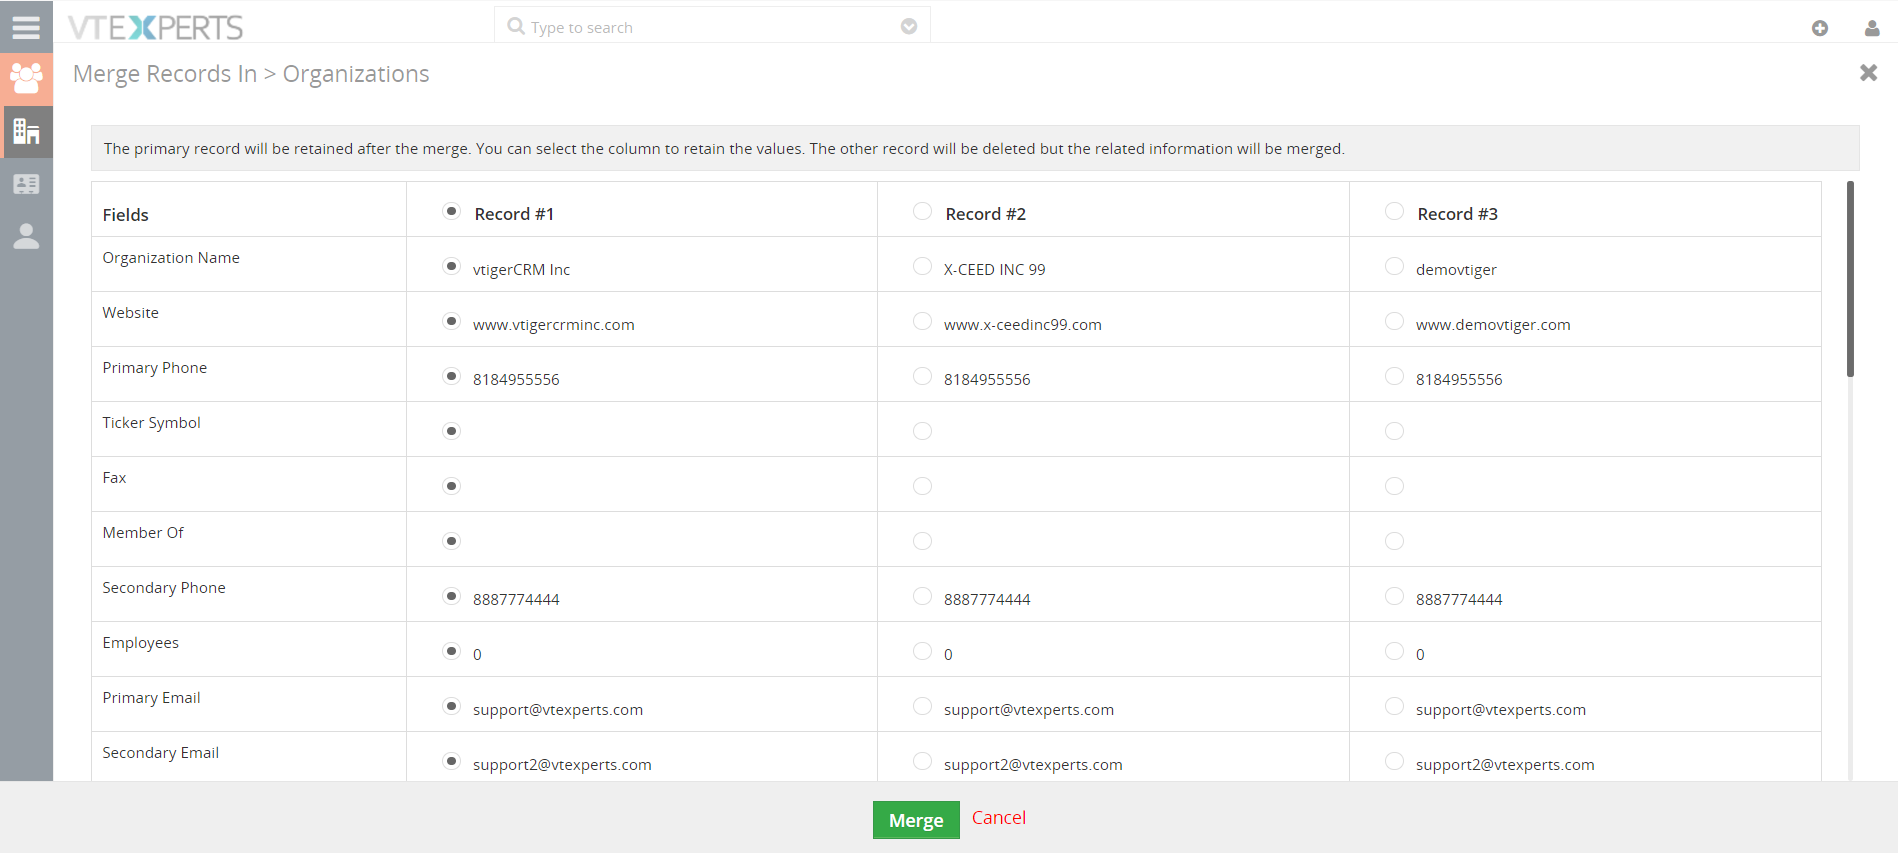Select Record #2 as primary
Image resolution: width=1898 pixels, height=853 pixels.
coord(923,211)
